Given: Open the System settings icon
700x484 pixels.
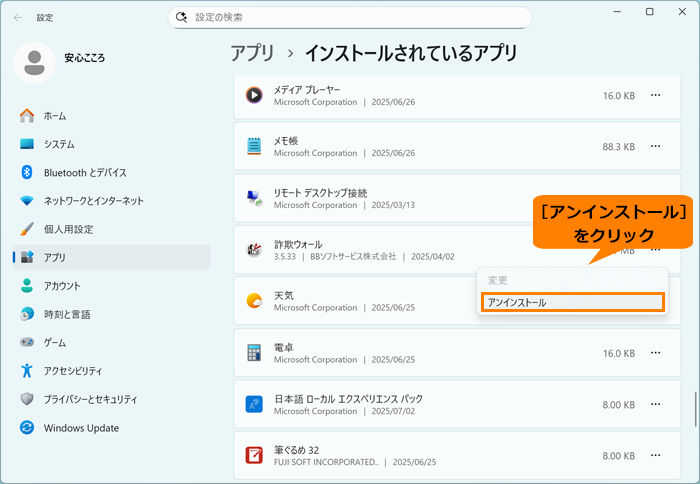Looking at the screenshot, I should 27,144.
